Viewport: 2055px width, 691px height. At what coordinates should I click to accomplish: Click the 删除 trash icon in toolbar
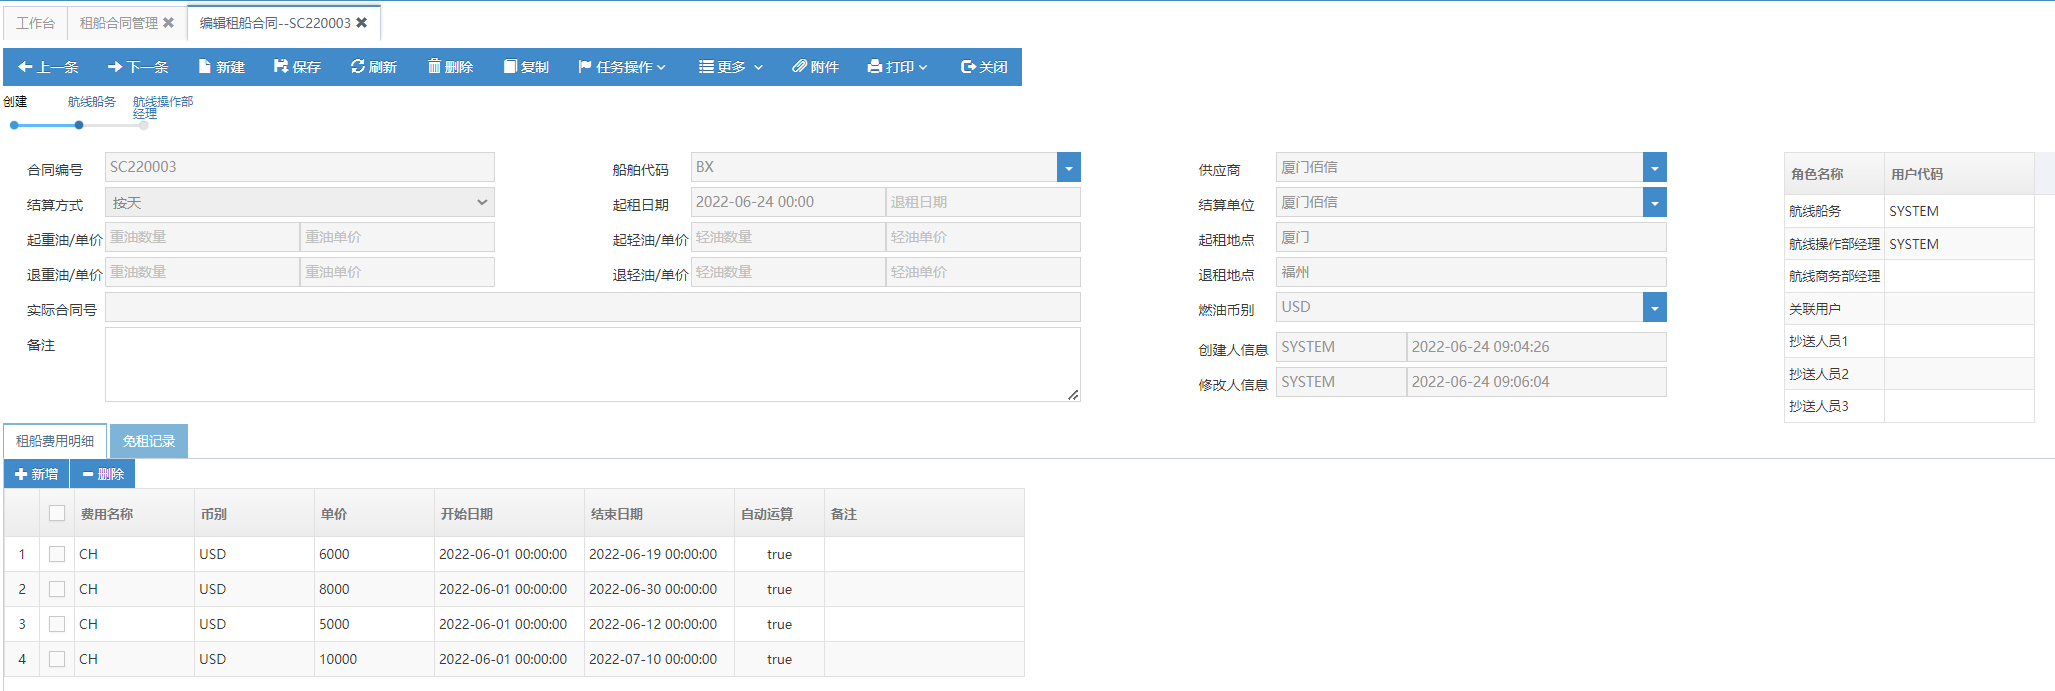tap(450, 67)
